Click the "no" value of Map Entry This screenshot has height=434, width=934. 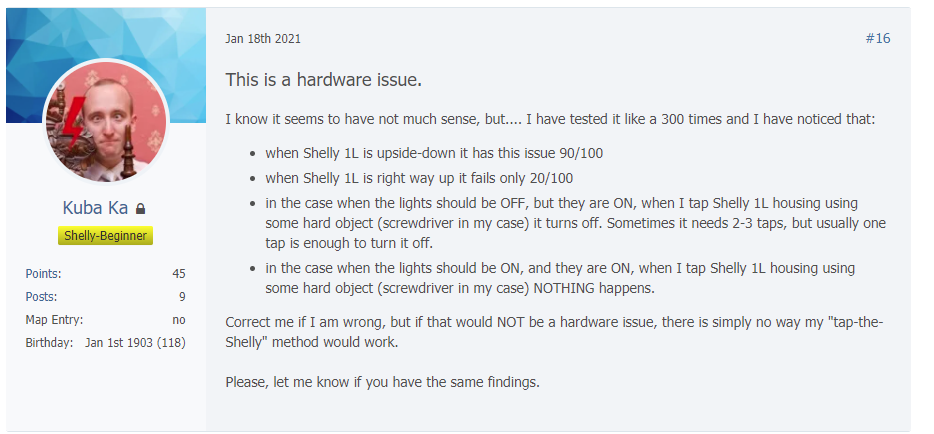point(179,320)
